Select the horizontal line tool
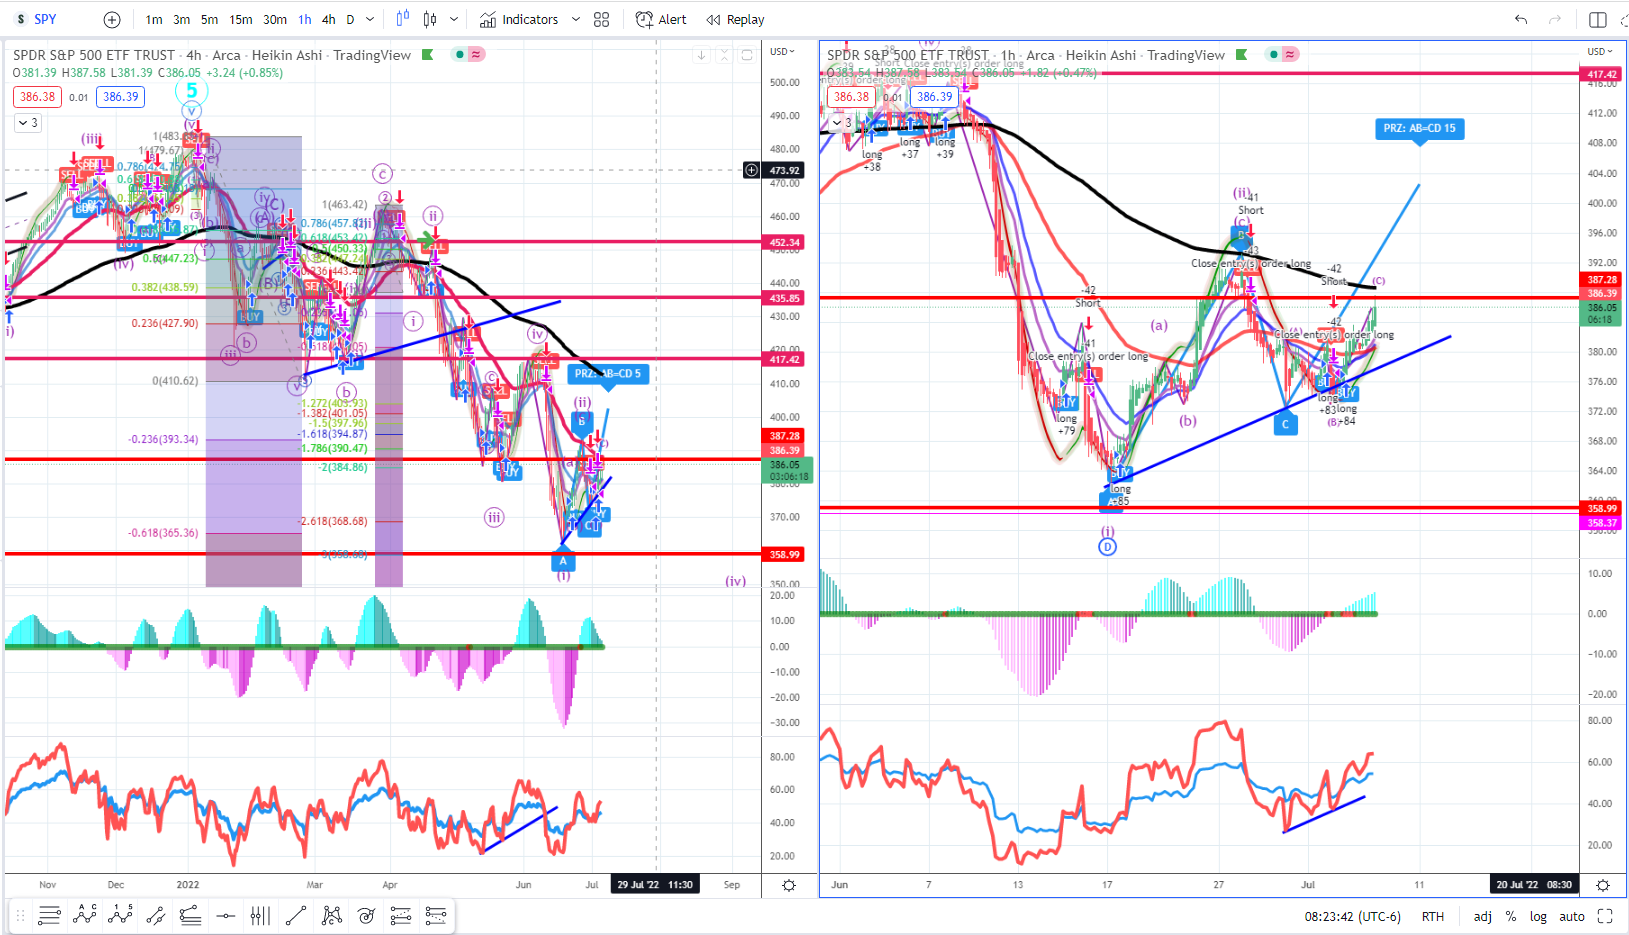 pyautogui.click(x=226, y=915)
